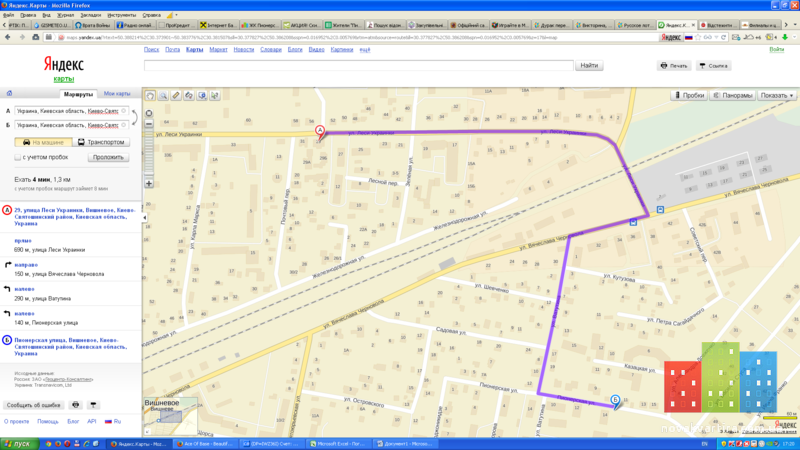800x450 pixels.
Task: Click route marker A on the map
Action: click(320, 132)
